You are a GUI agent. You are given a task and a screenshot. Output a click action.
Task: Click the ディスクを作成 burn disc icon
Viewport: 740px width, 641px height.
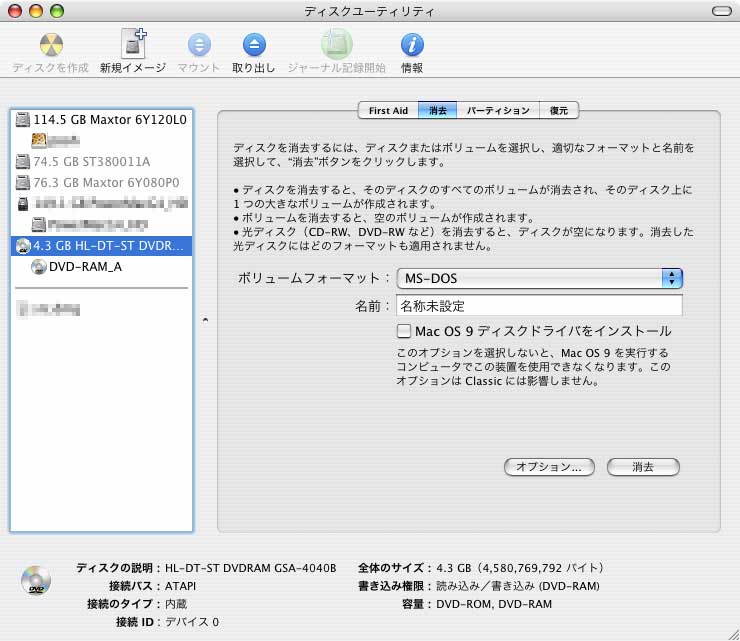[x=51, y=45]
